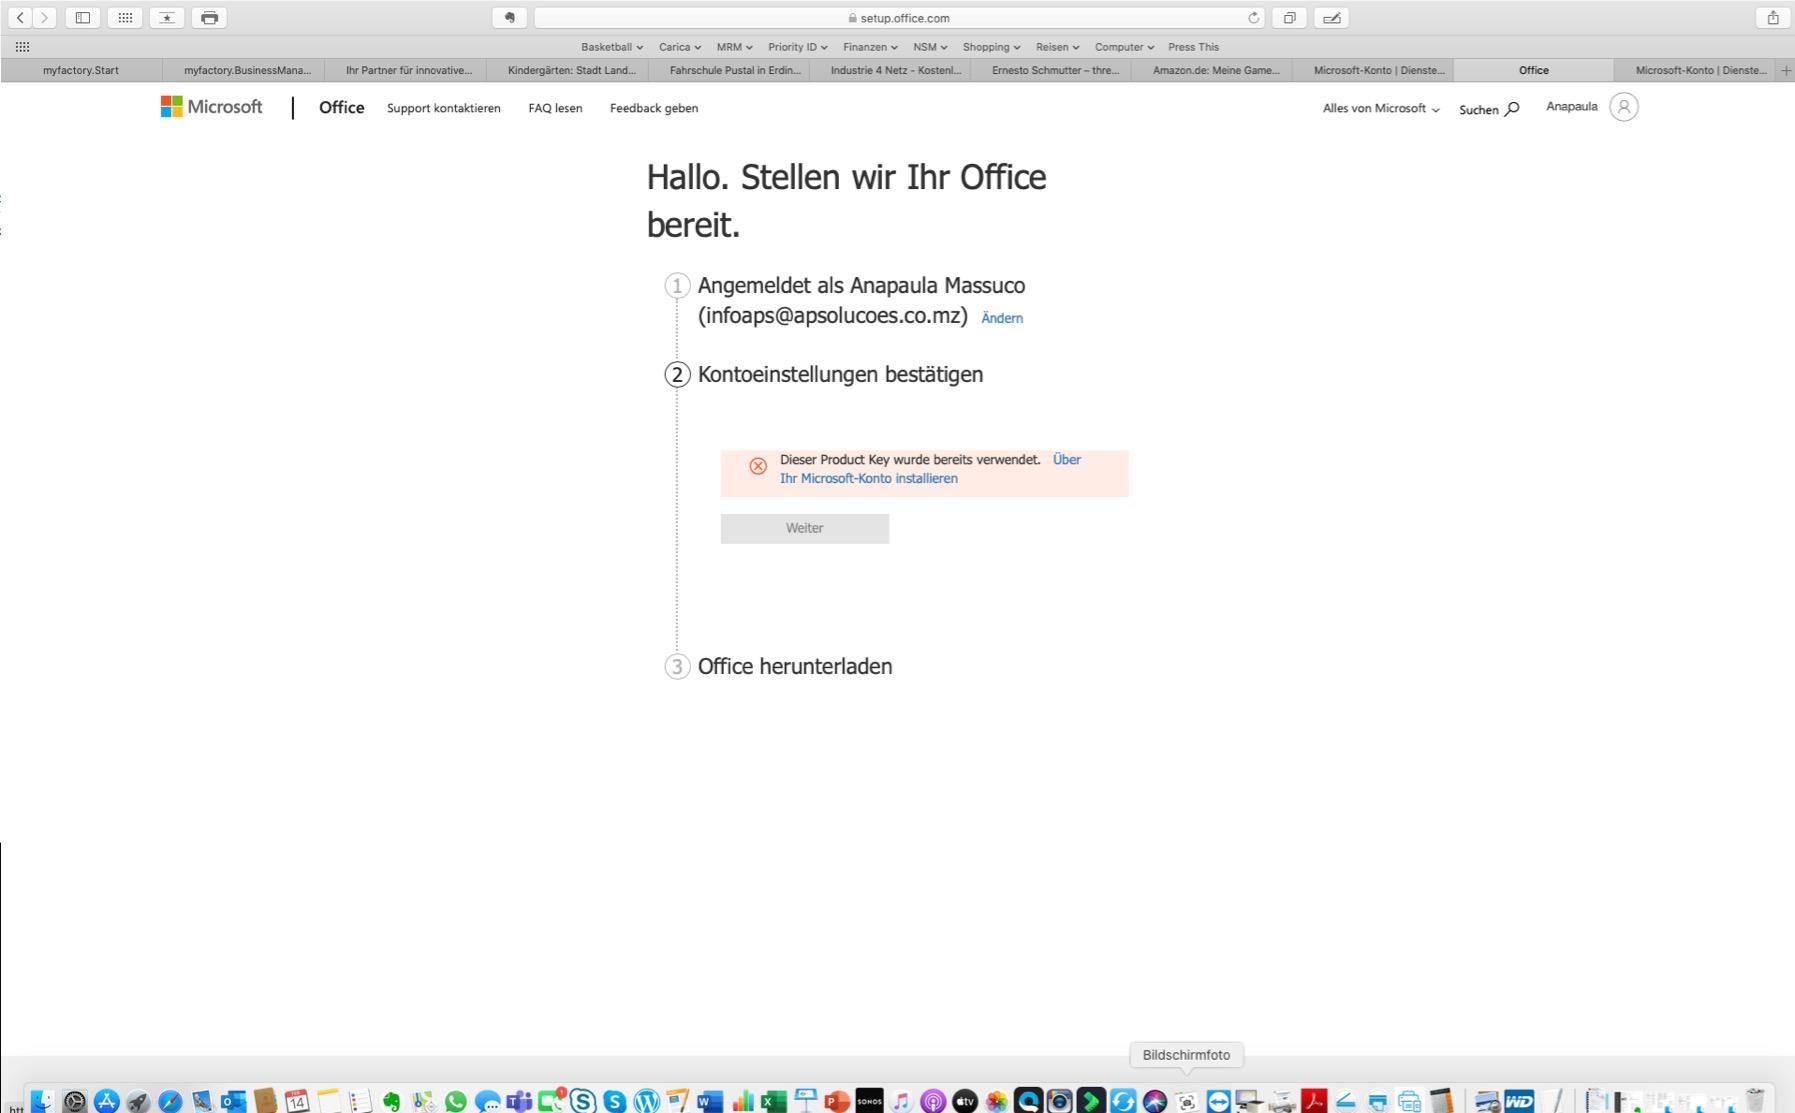Open Sonos app in the Dock

click(869, 1101)
